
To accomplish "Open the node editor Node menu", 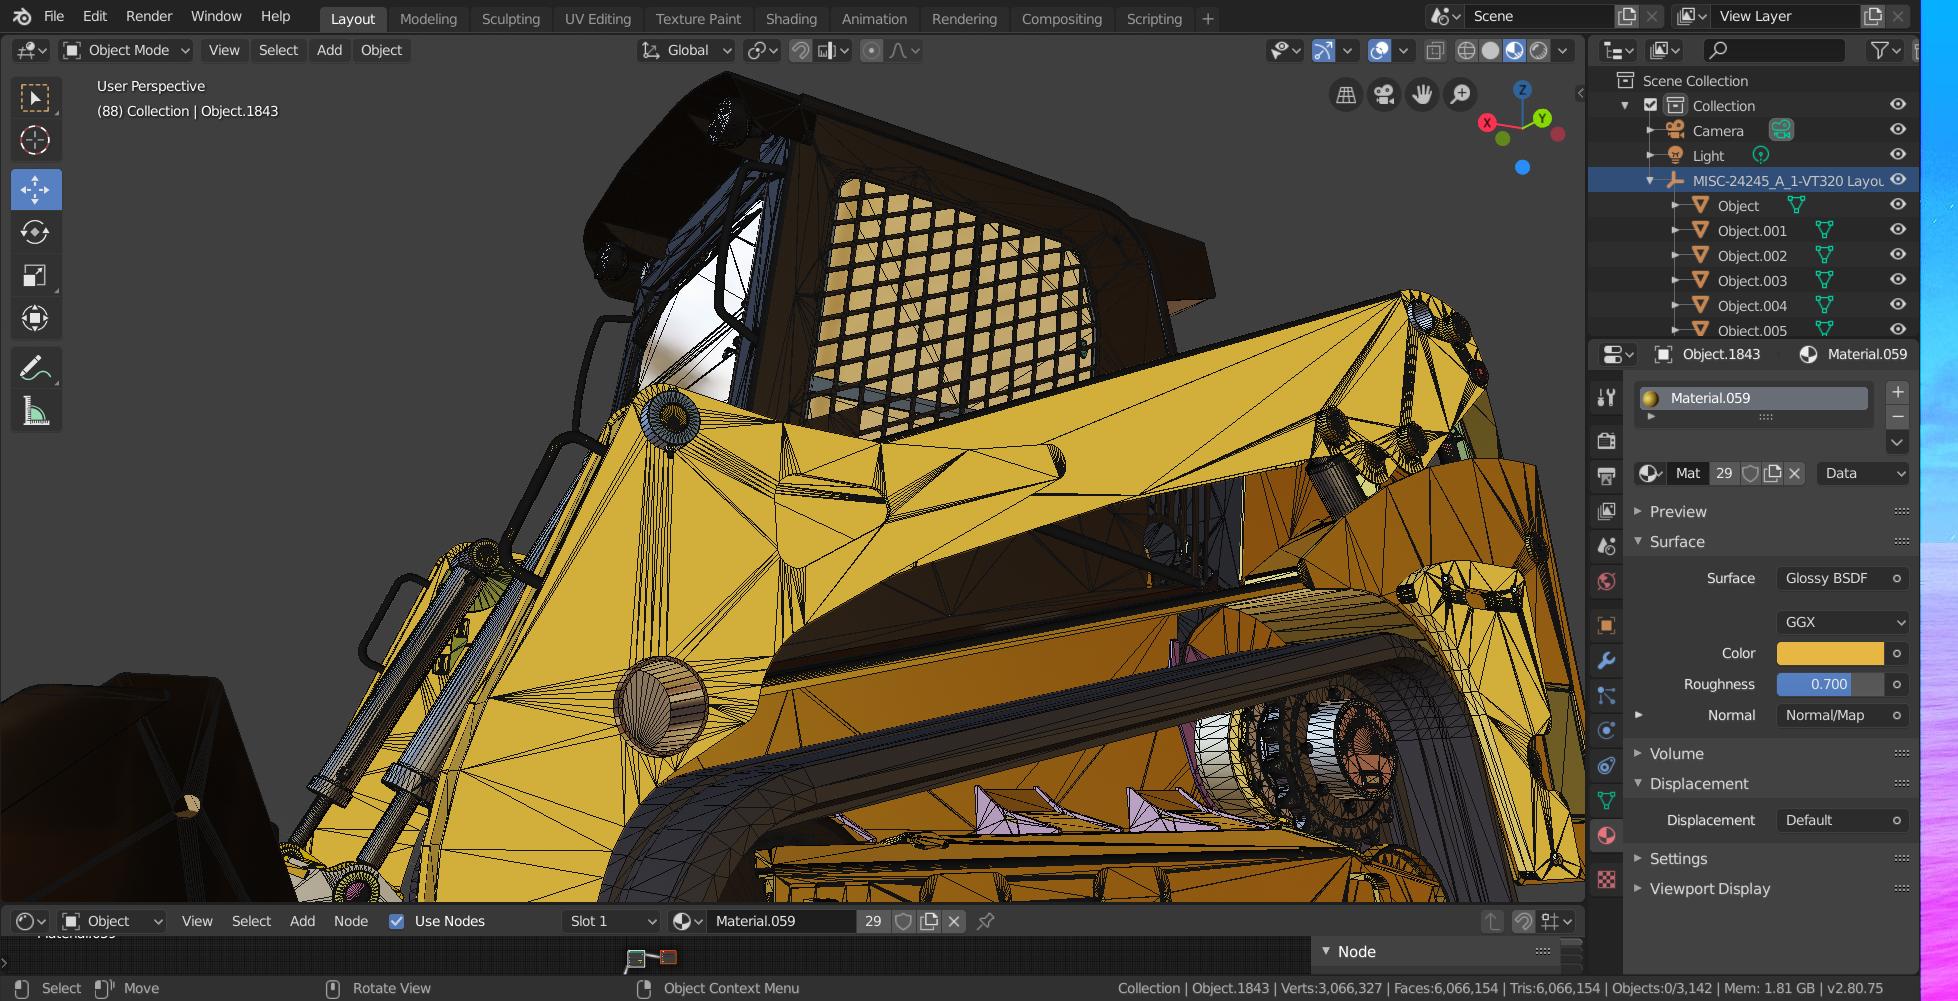I will [x=350, y=921].
